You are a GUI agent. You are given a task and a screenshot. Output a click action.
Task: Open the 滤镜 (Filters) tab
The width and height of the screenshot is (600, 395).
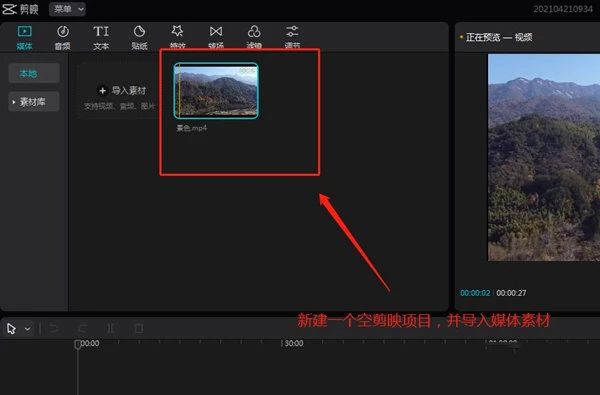click(254, 37)
